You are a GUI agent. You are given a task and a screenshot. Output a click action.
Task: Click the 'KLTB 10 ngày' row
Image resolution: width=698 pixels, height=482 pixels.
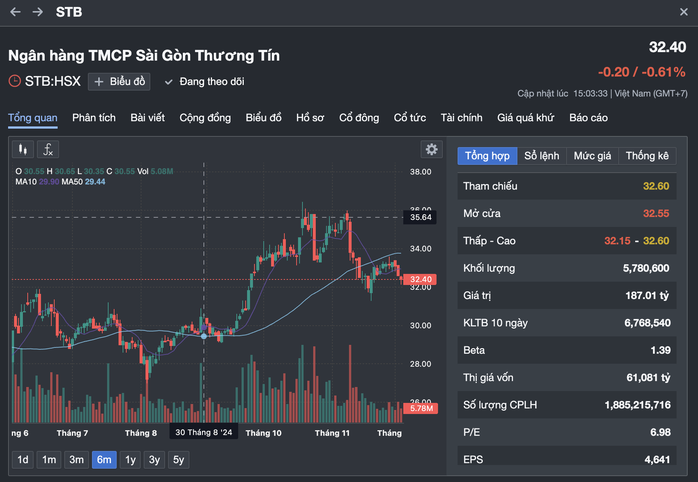tap(567, 323)
